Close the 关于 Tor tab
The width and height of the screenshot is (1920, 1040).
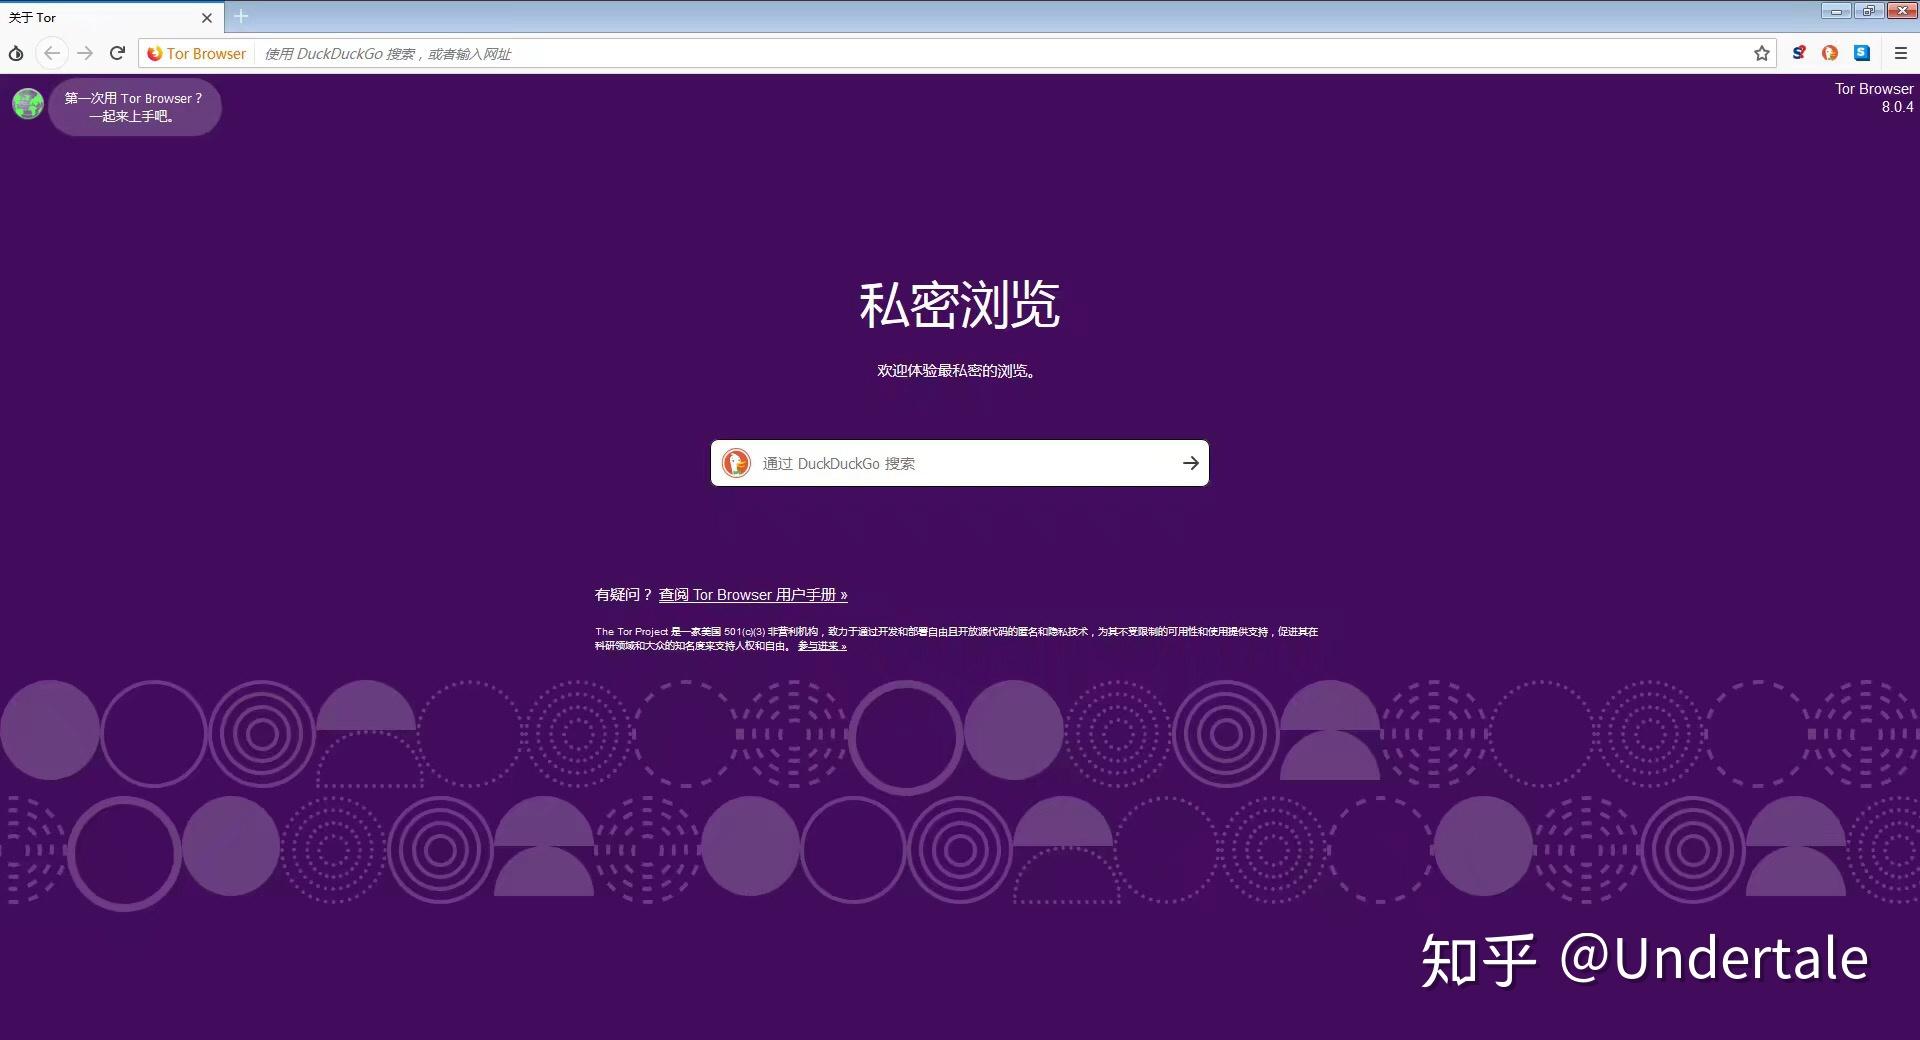tap(207, 18)
